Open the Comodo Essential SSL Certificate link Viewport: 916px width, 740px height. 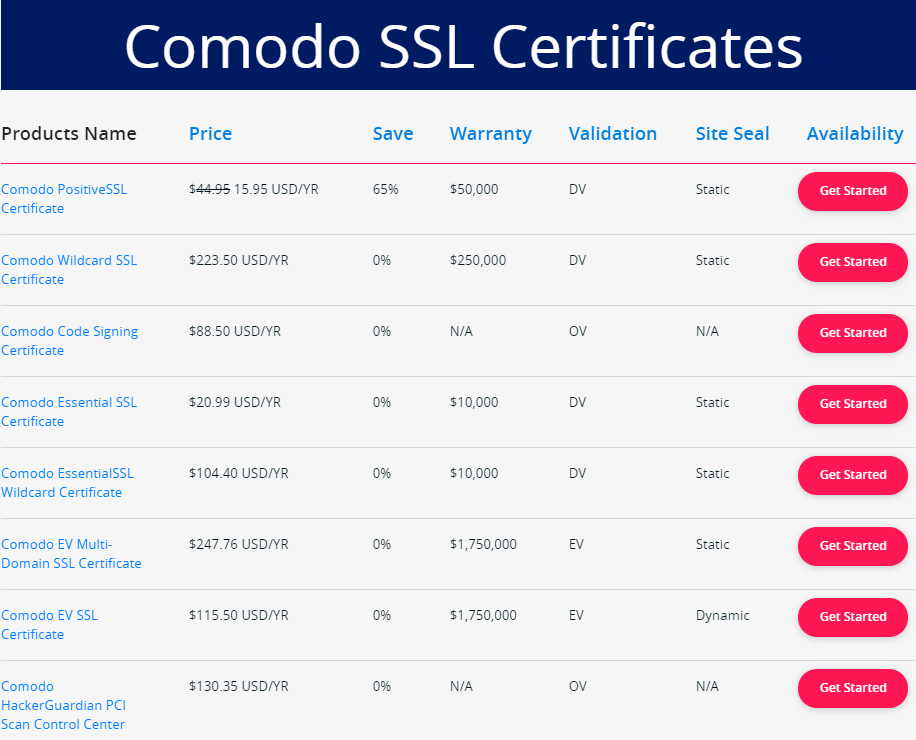[x=68, y=412]
